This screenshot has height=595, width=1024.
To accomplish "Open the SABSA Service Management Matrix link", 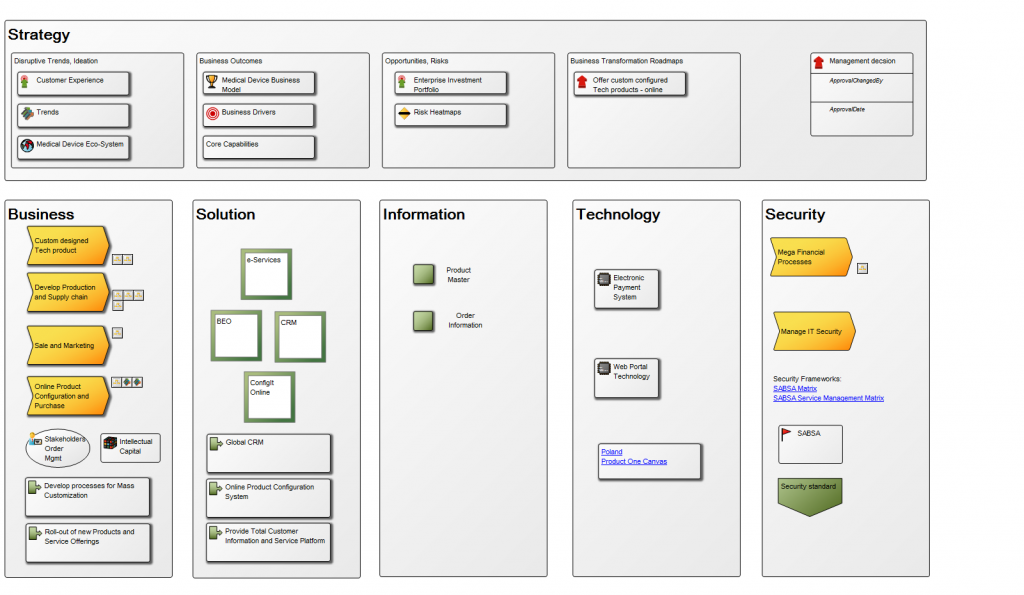I will pyautogui.click(x=827, y=398).
